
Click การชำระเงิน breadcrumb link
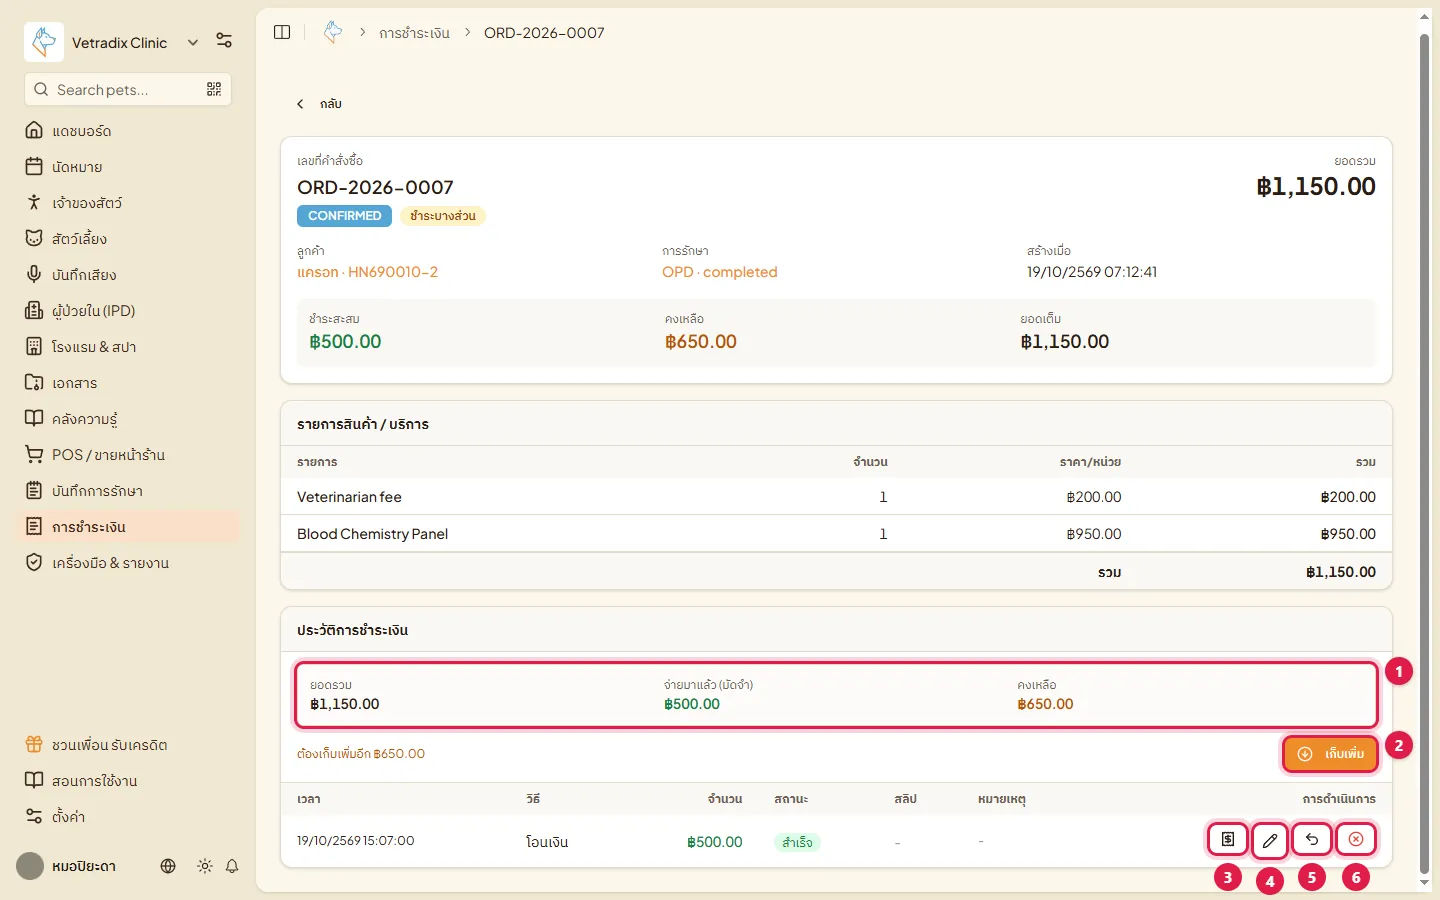414,33
